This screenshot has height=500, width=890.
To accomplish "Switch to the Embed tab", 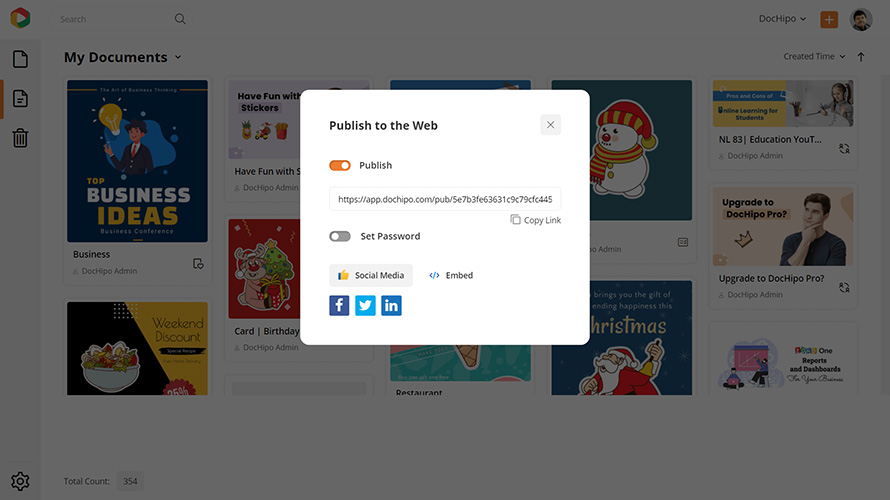I will (x=451, y=275).
